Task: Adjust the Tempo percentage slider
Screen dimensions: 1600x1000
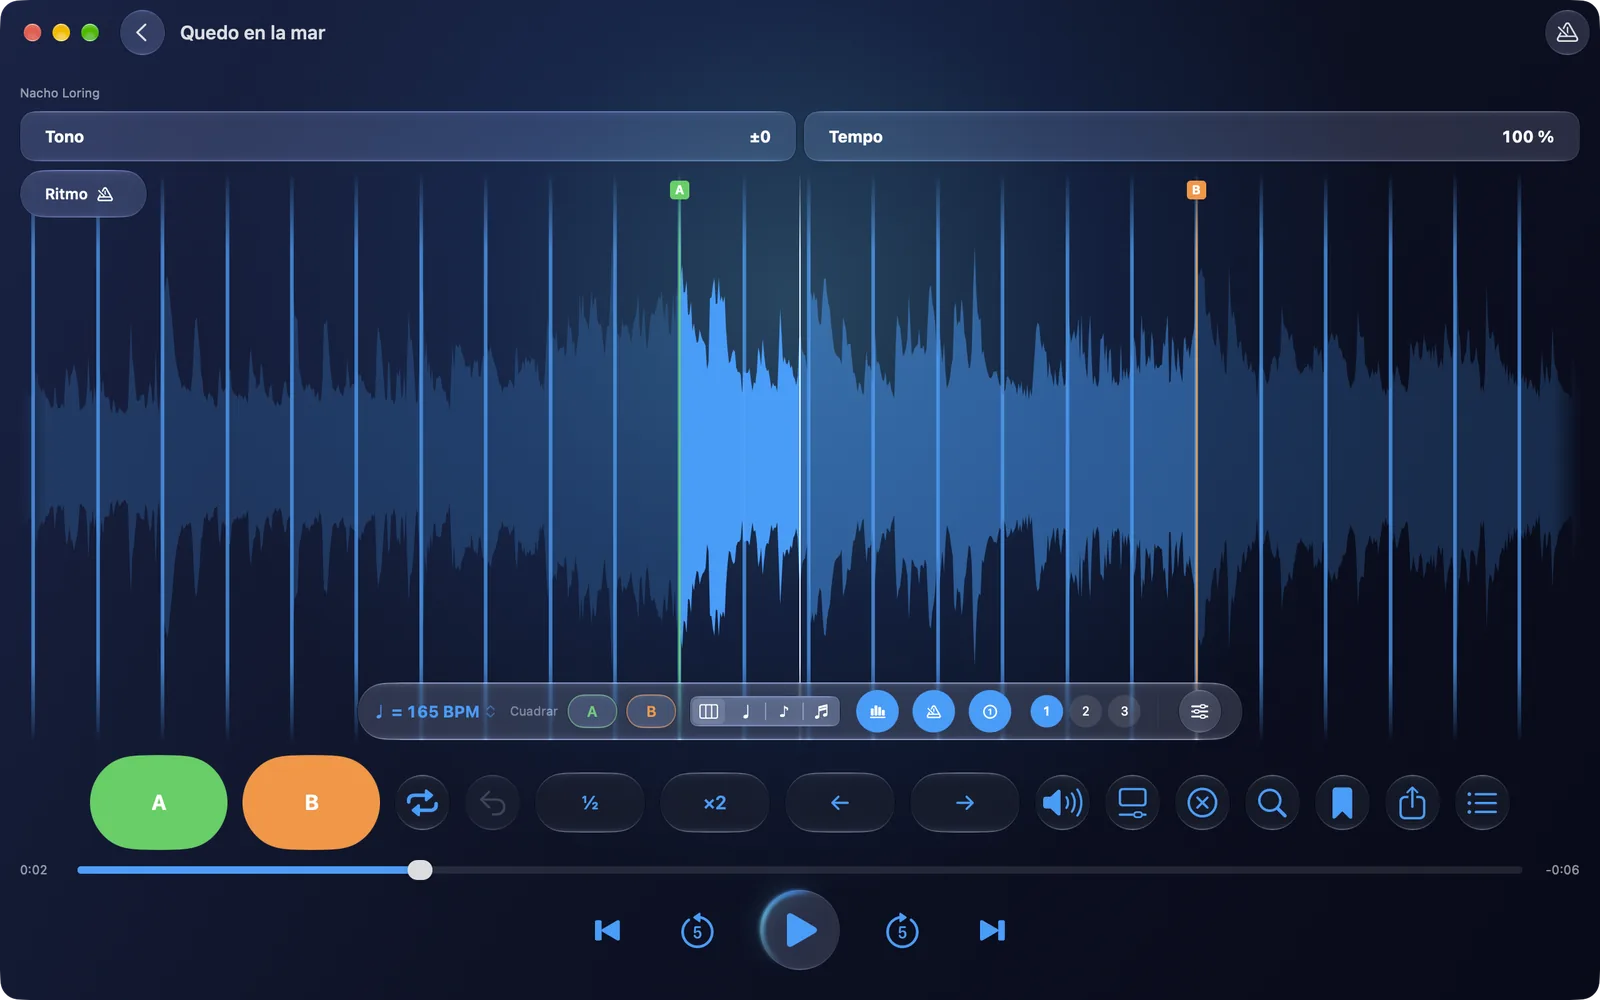Action: click(1192, 136)
